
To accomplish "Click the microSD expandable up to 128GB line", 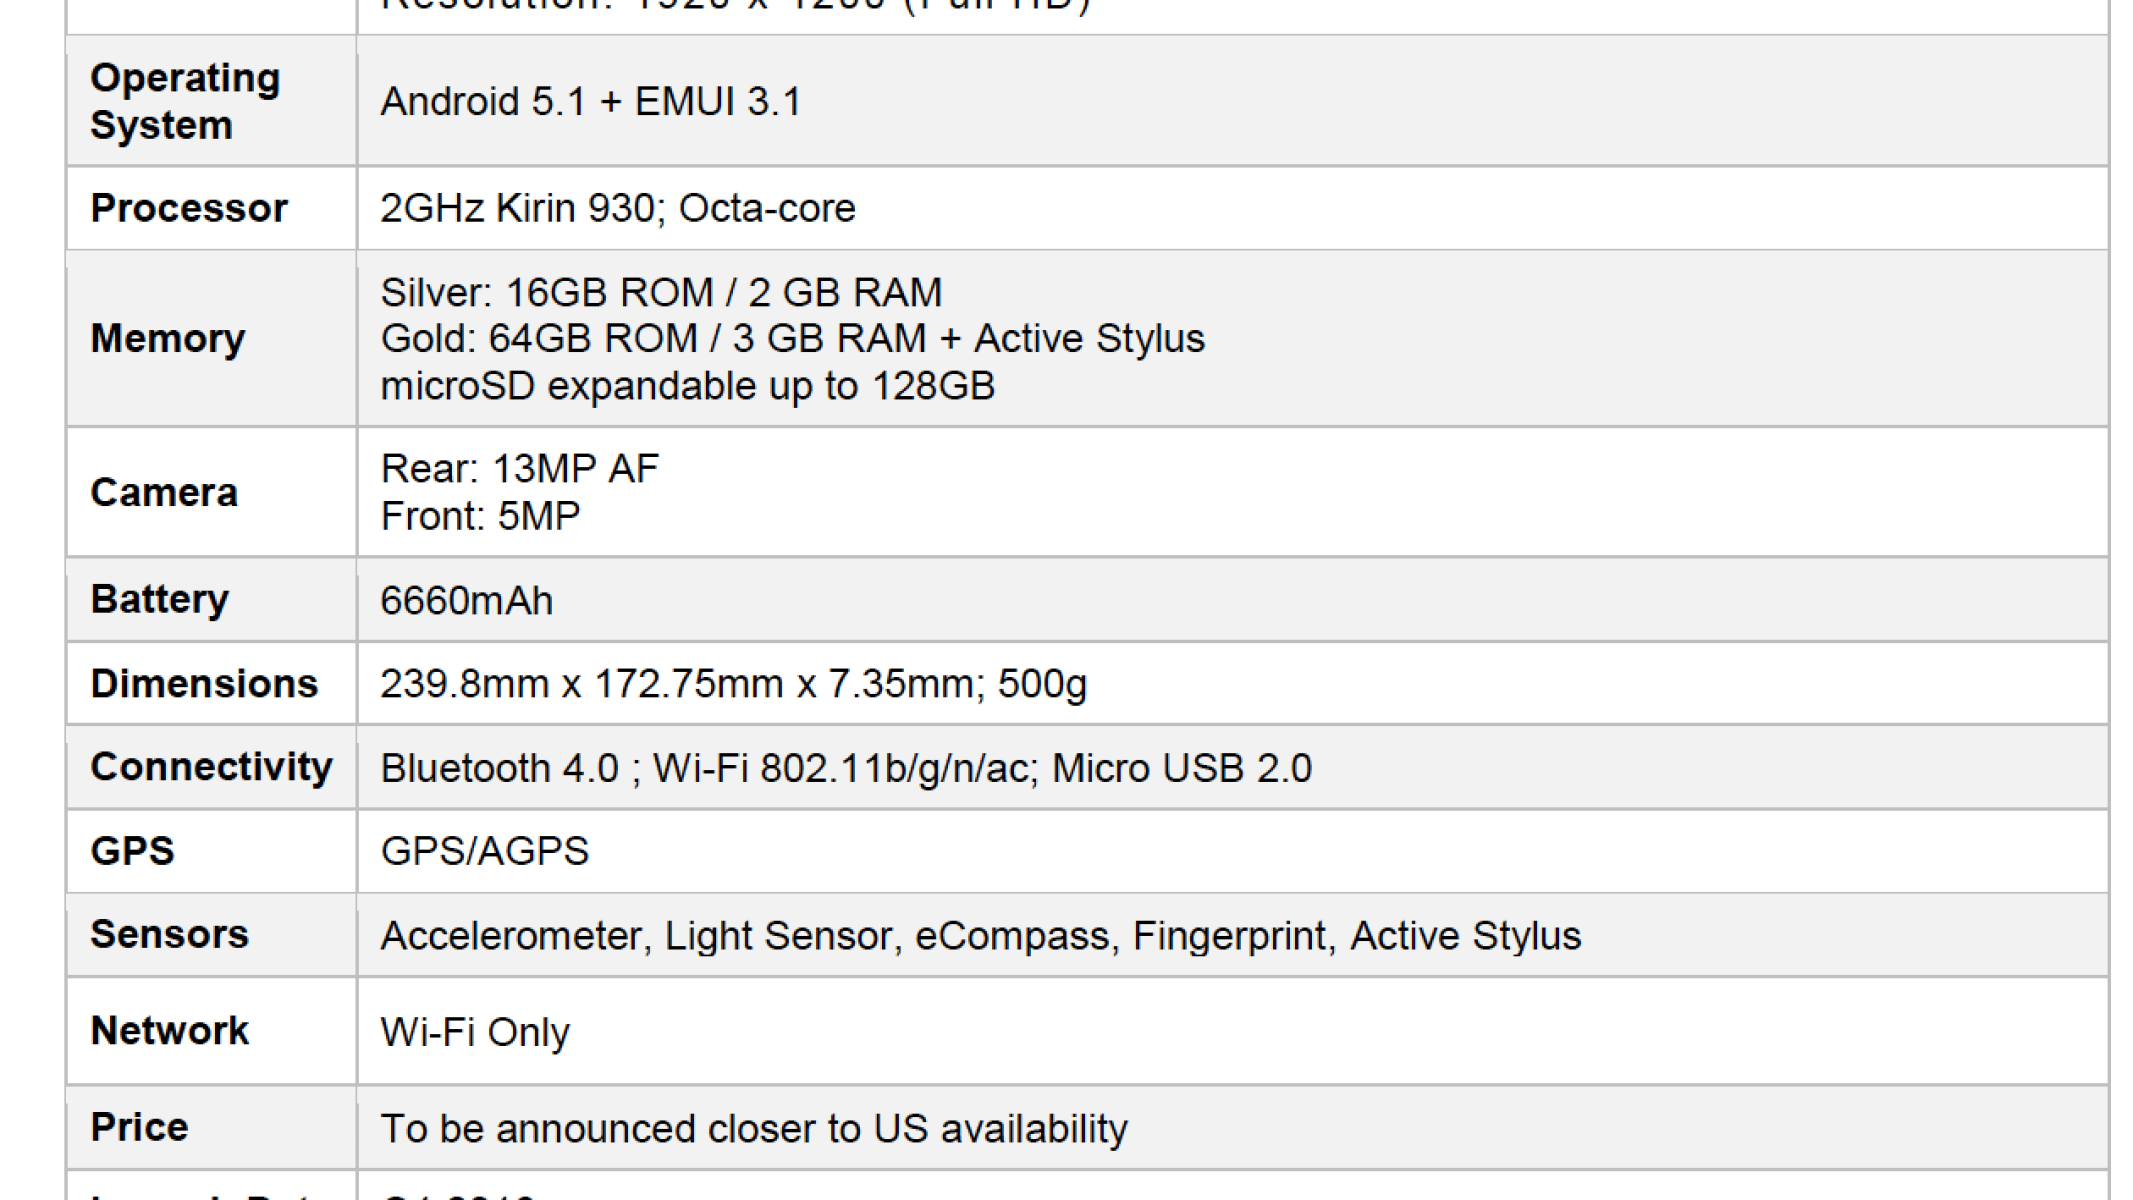I will 687,386.
